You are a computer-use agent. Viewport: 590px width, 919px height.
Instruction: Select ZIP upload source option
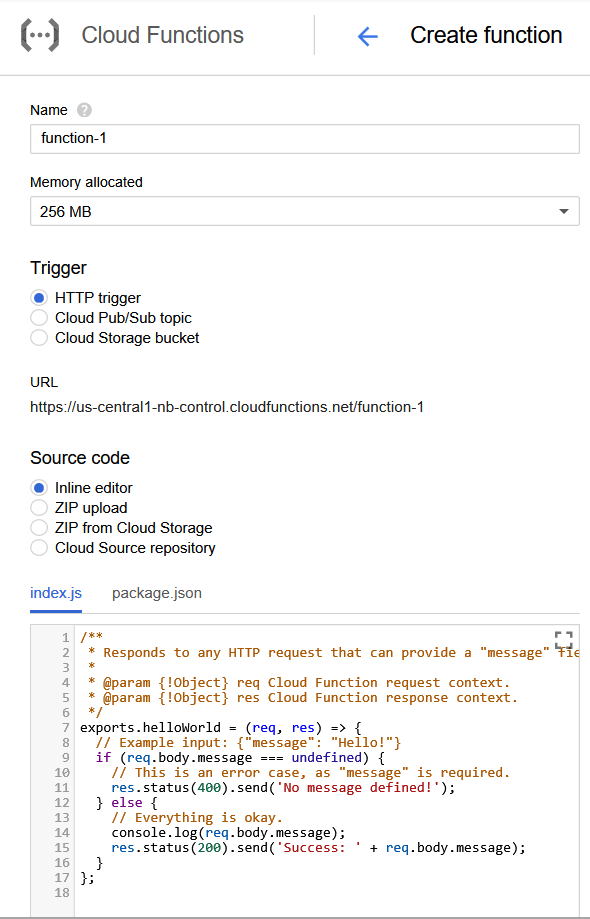(39, 508)
